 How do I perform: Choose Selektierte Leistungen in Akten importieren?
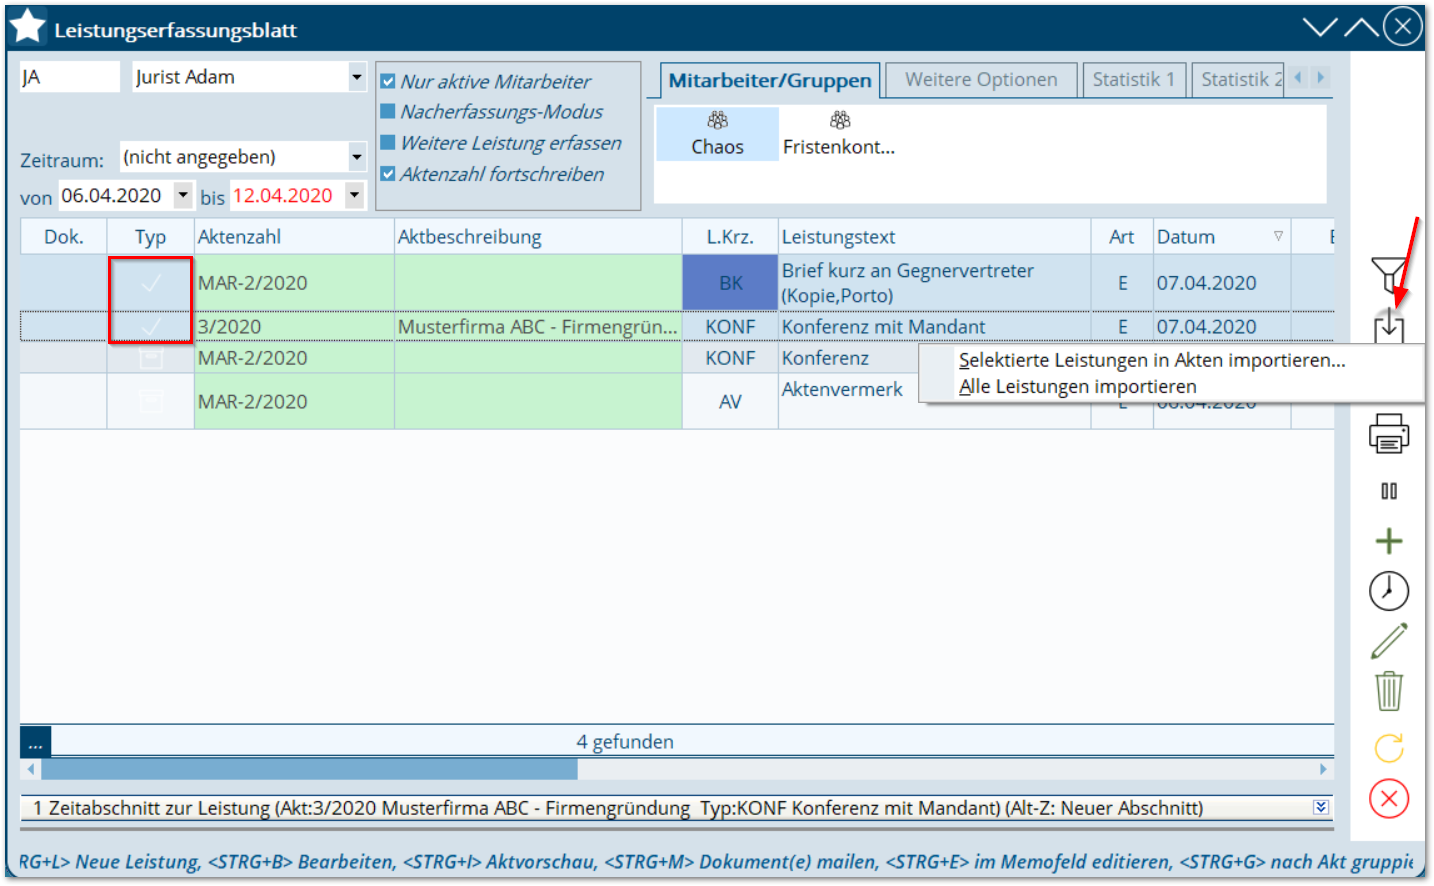(1152, 360)
